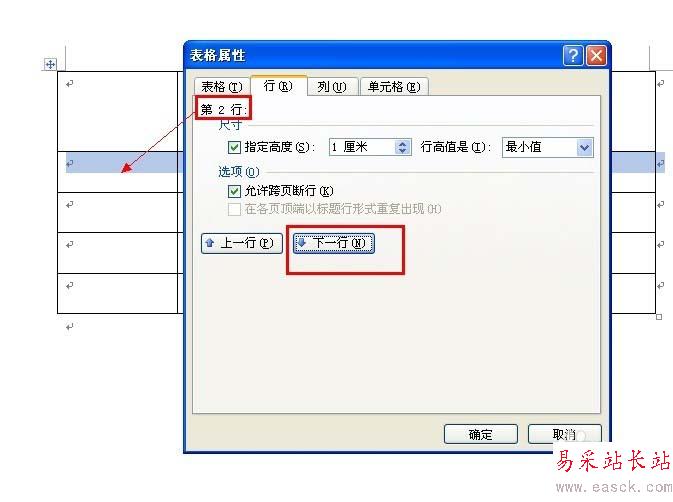Open the 单元格 tab
The height and width of the screenshot is (502, 673).
click(394, 87)
